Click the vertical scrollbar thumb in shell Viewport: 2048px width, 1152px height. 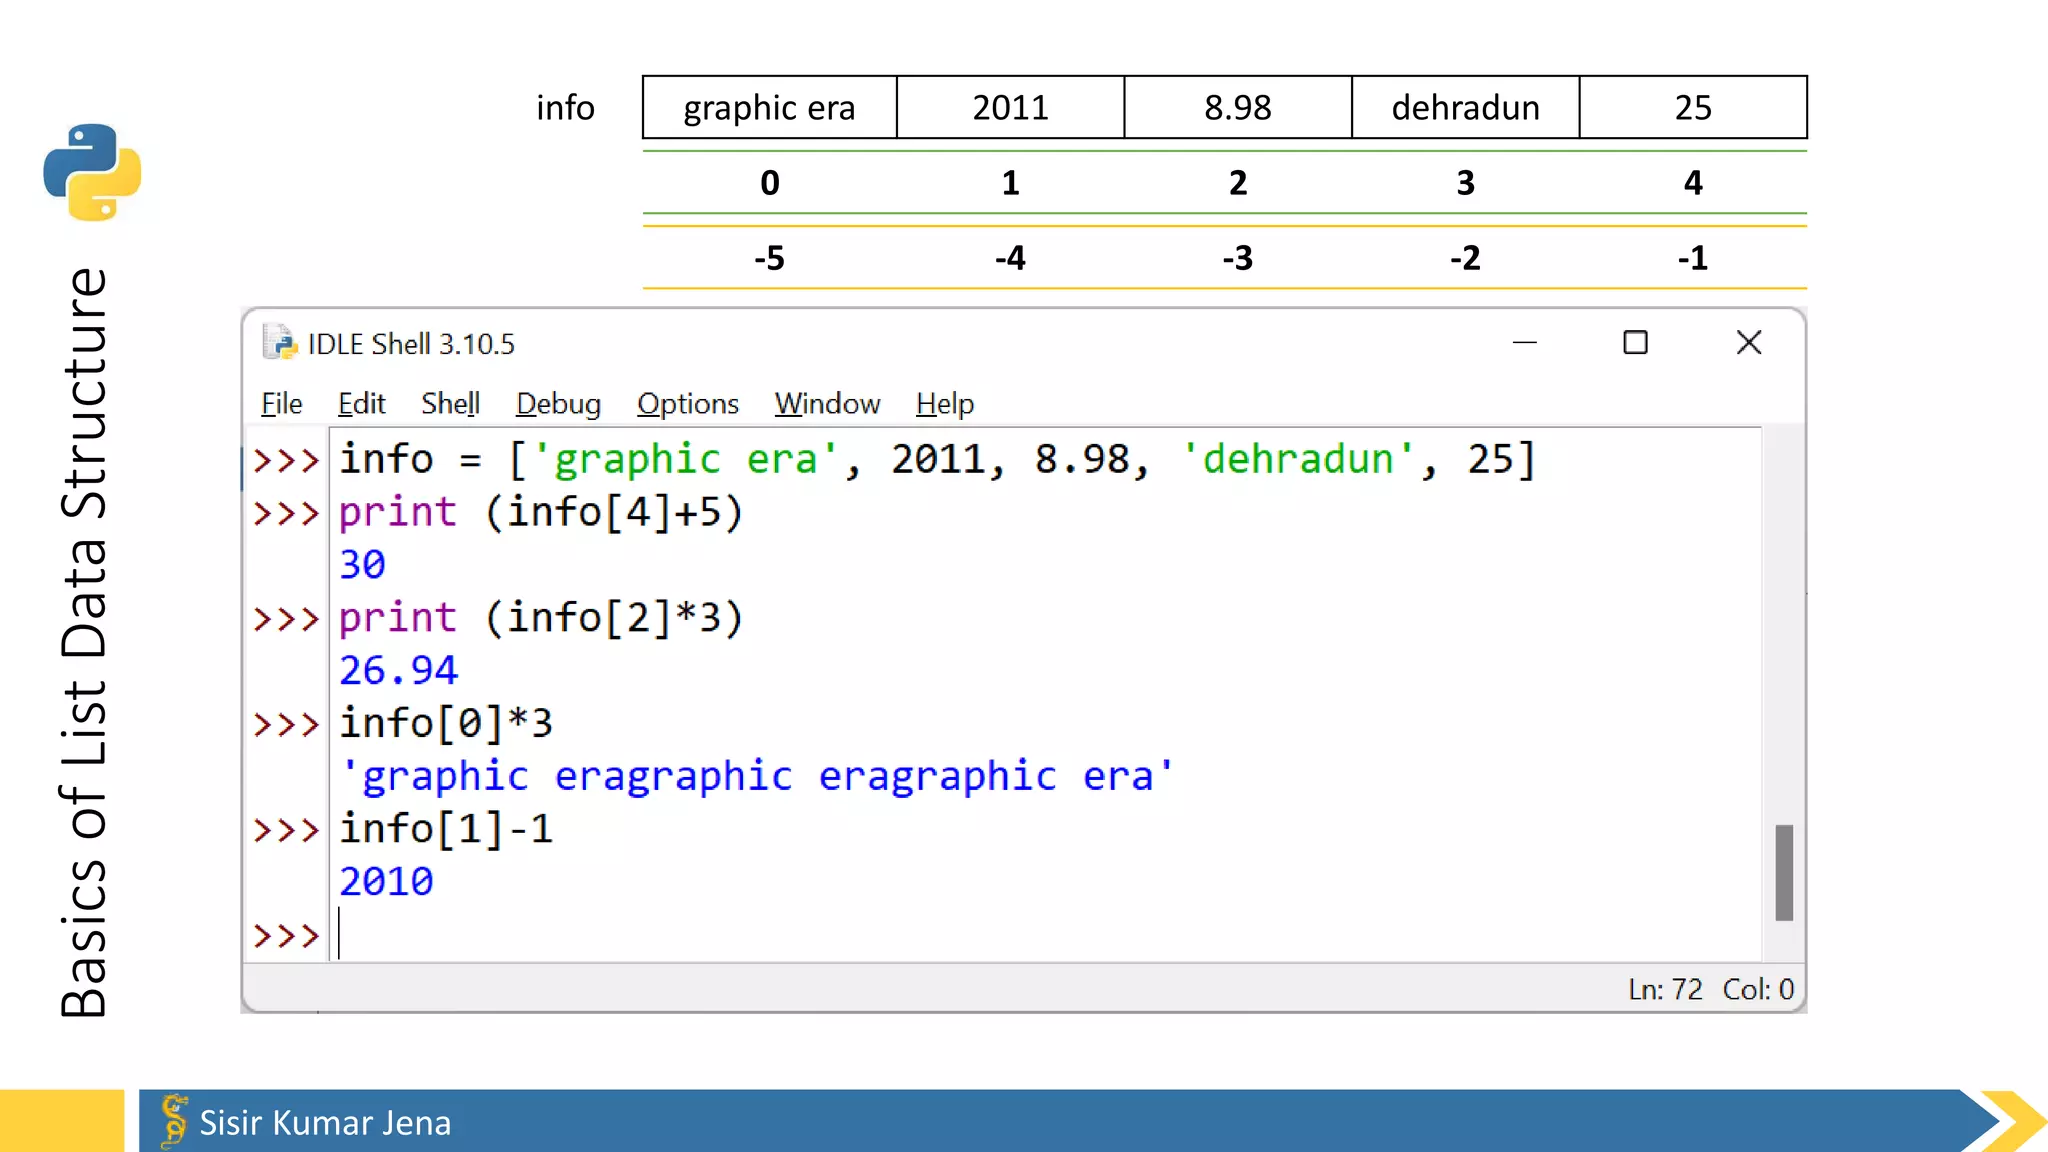click(x=1784, y=872)
